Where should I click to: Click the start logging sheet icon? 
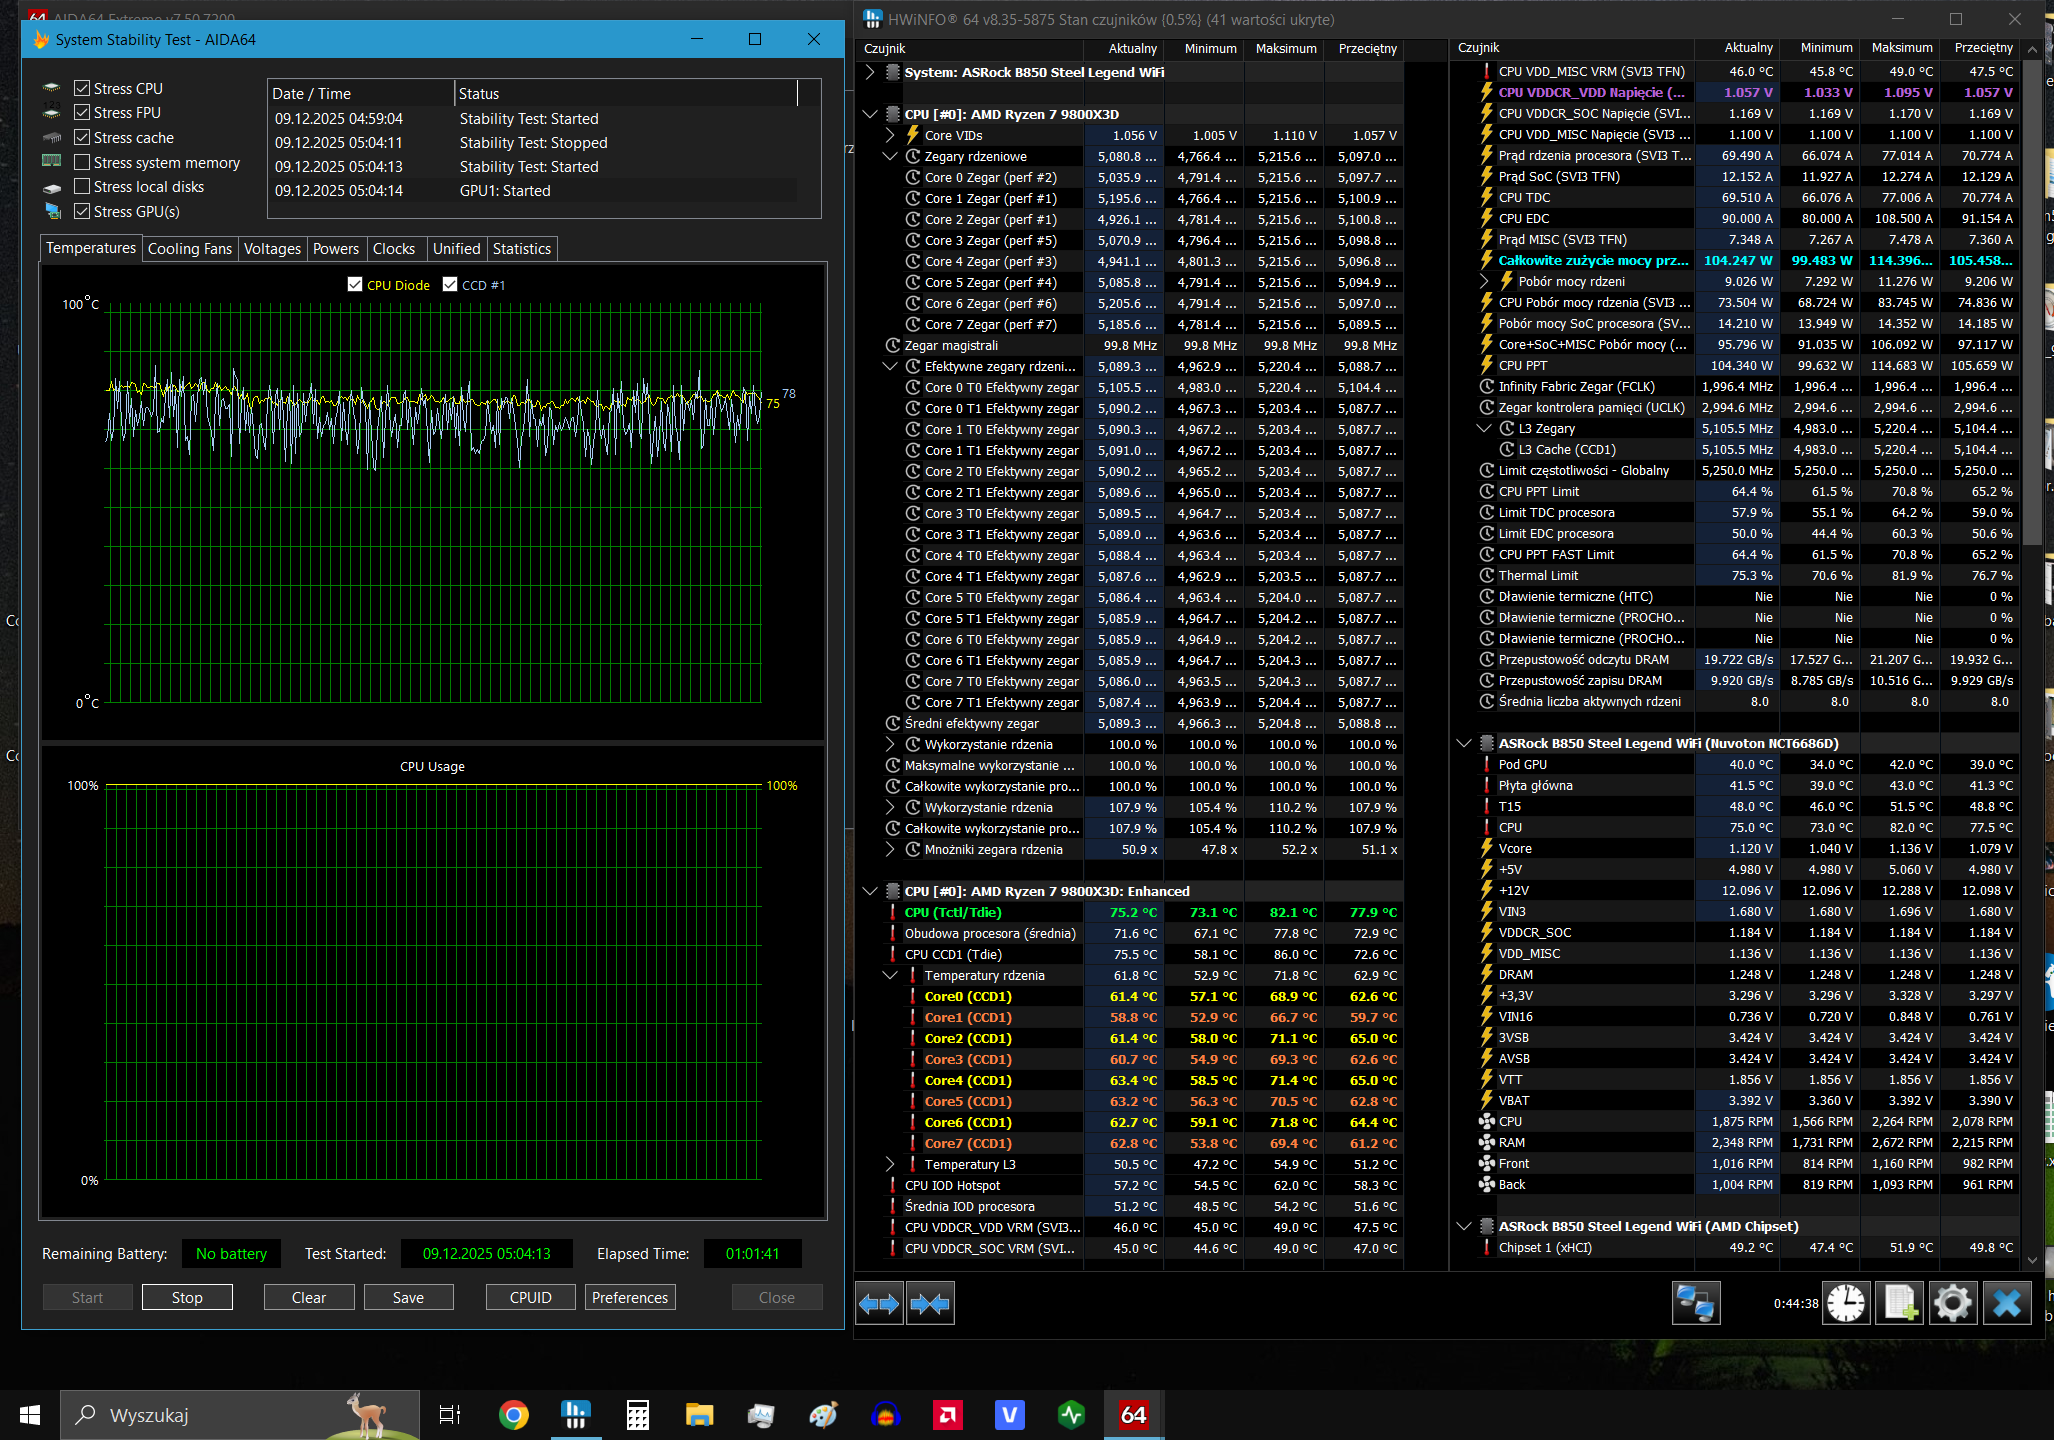click(1899, 1304)
